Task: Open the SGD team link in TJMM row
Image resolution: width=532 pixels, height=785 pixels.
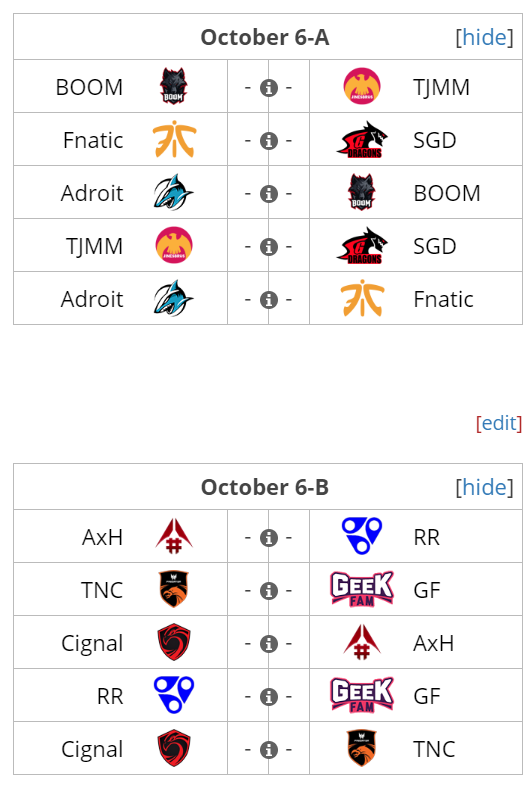Action: click(434, 246)
